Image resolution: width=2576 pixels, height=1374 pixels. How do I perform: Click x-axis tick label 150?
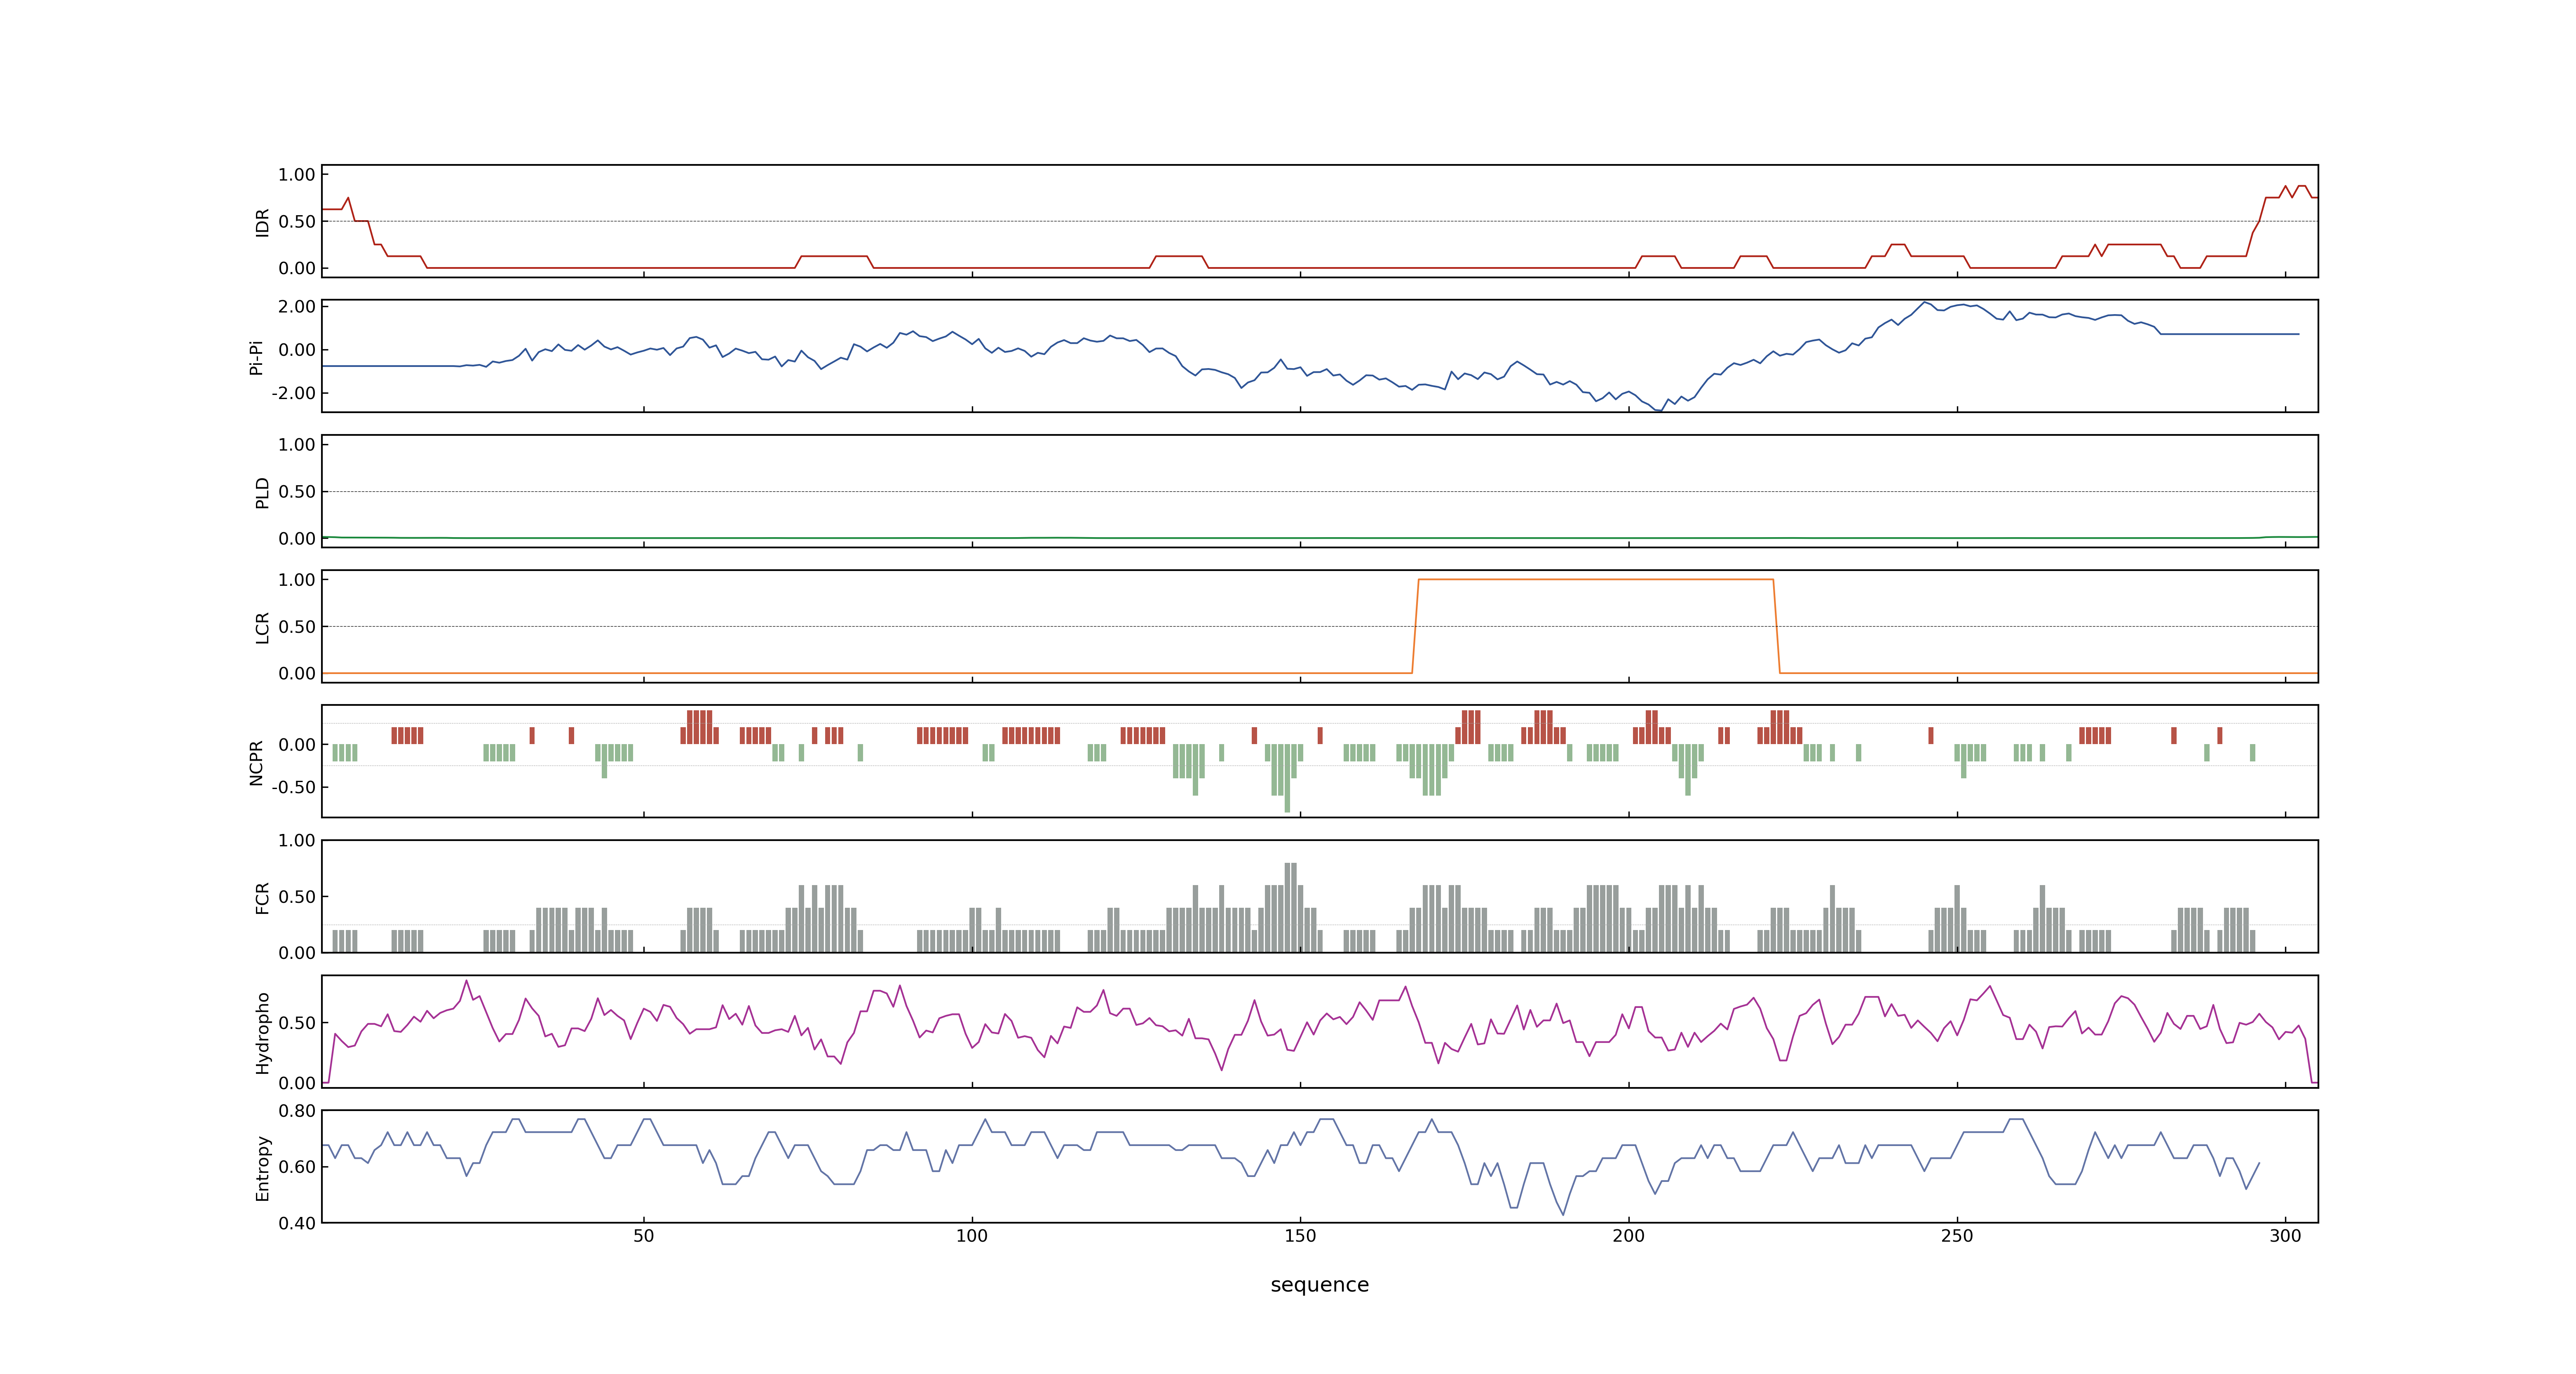pyautogui.click(x=1300, y=1236)
